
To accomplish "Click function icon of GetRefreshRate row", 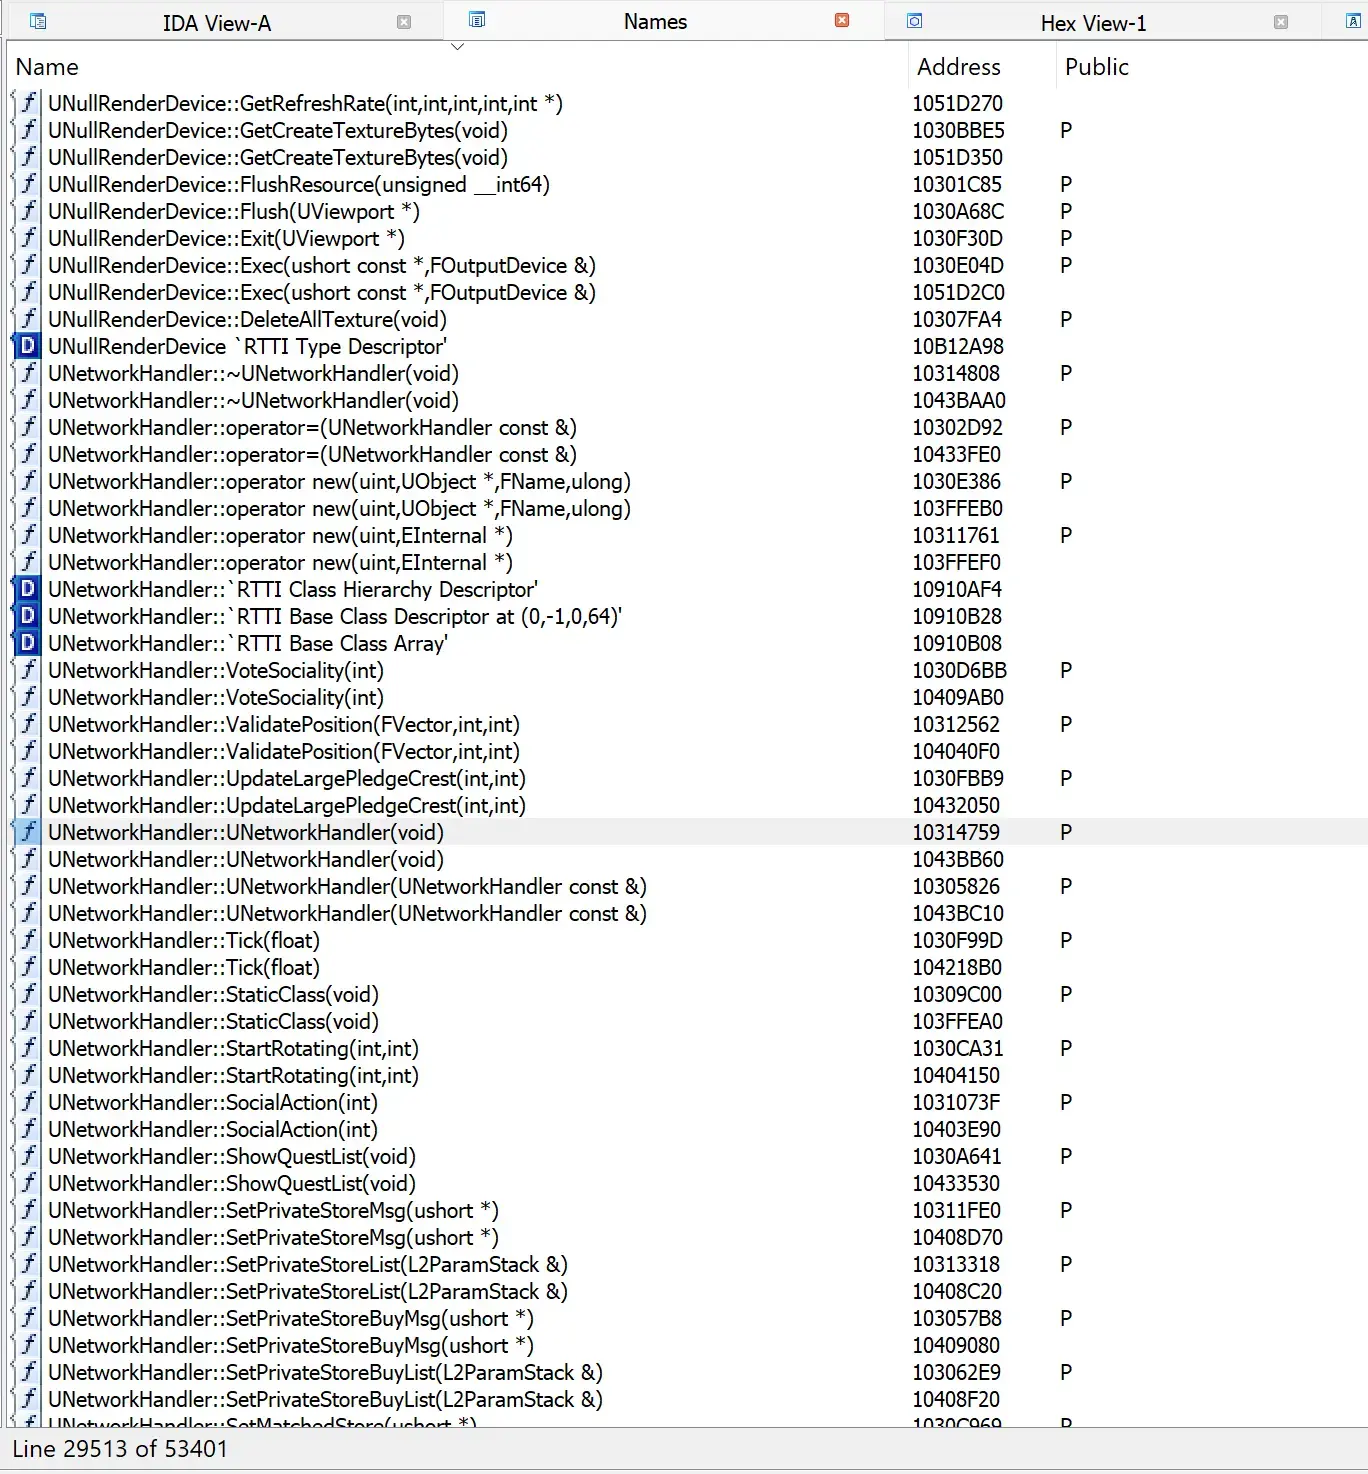I will pos(28,103).
